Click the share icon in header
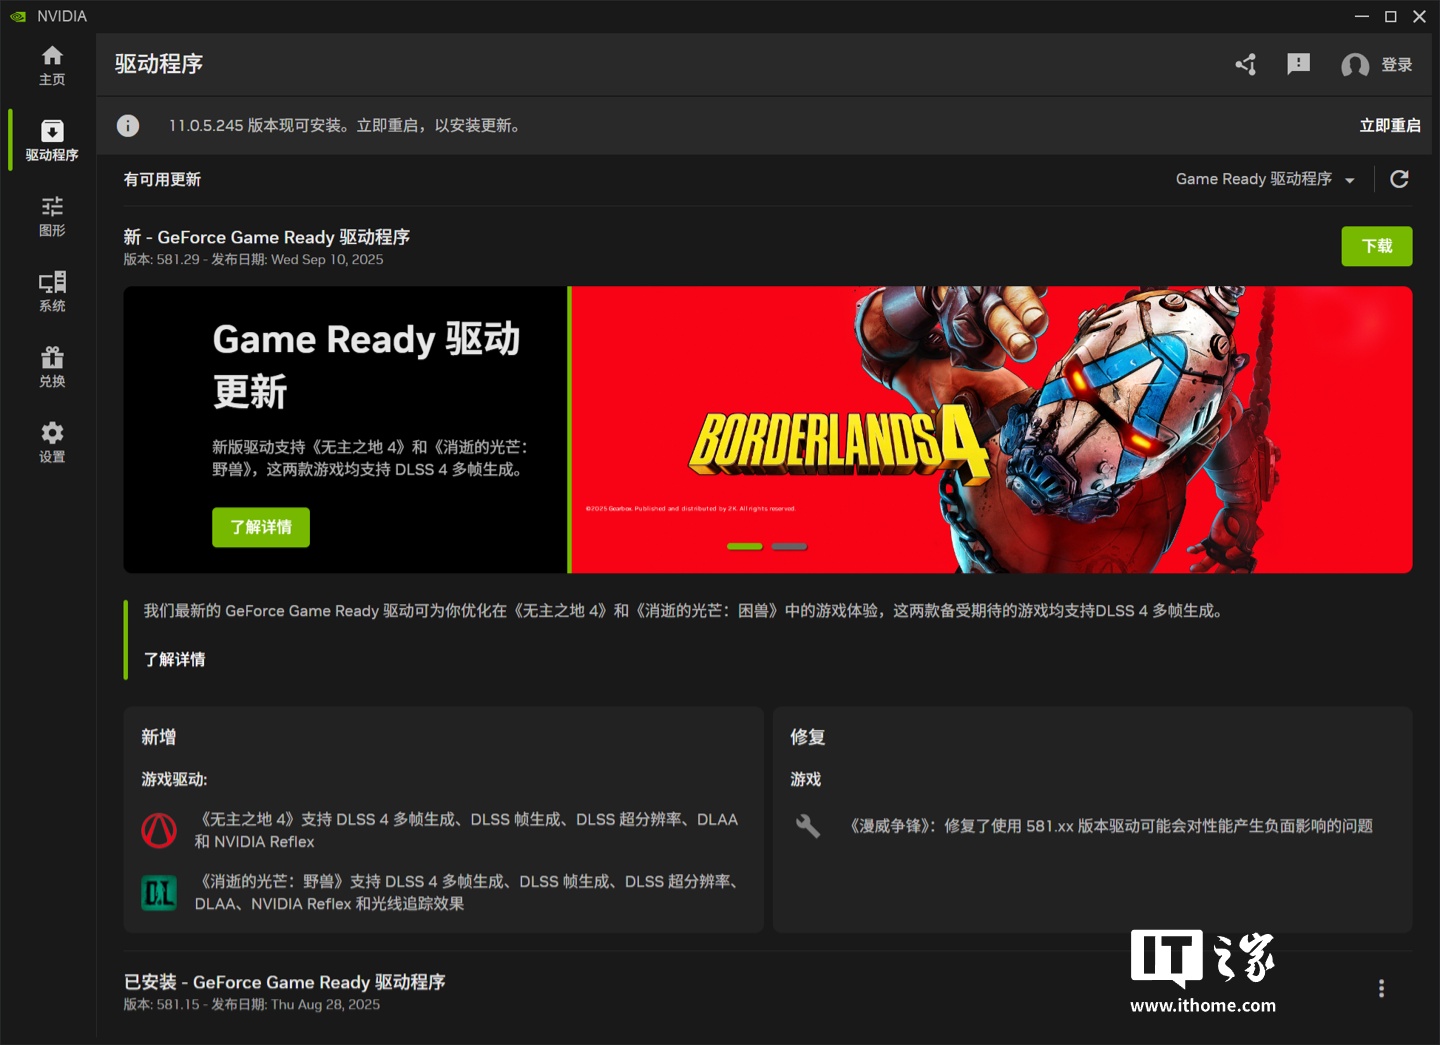The height and width of the screenshot is (1045, 1440). [x=1246, y=65]
